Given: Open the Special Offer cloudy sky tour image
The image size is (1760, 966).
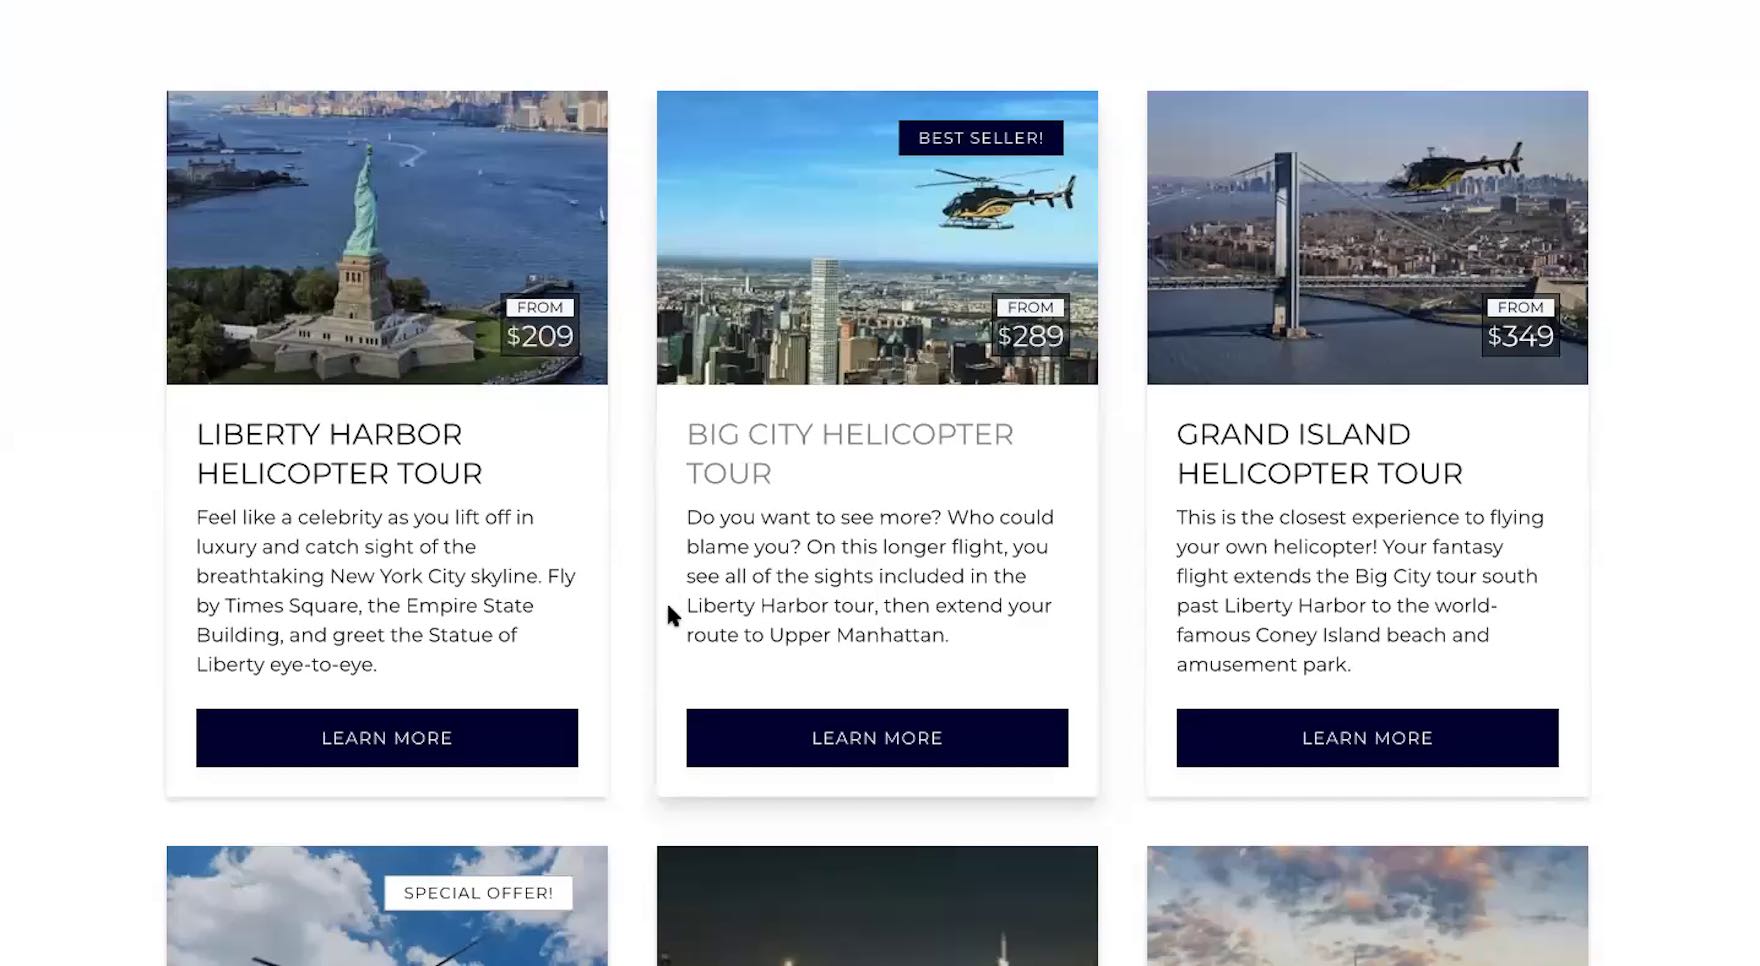Looking at the screenshot, I should [x=387, y=906].
